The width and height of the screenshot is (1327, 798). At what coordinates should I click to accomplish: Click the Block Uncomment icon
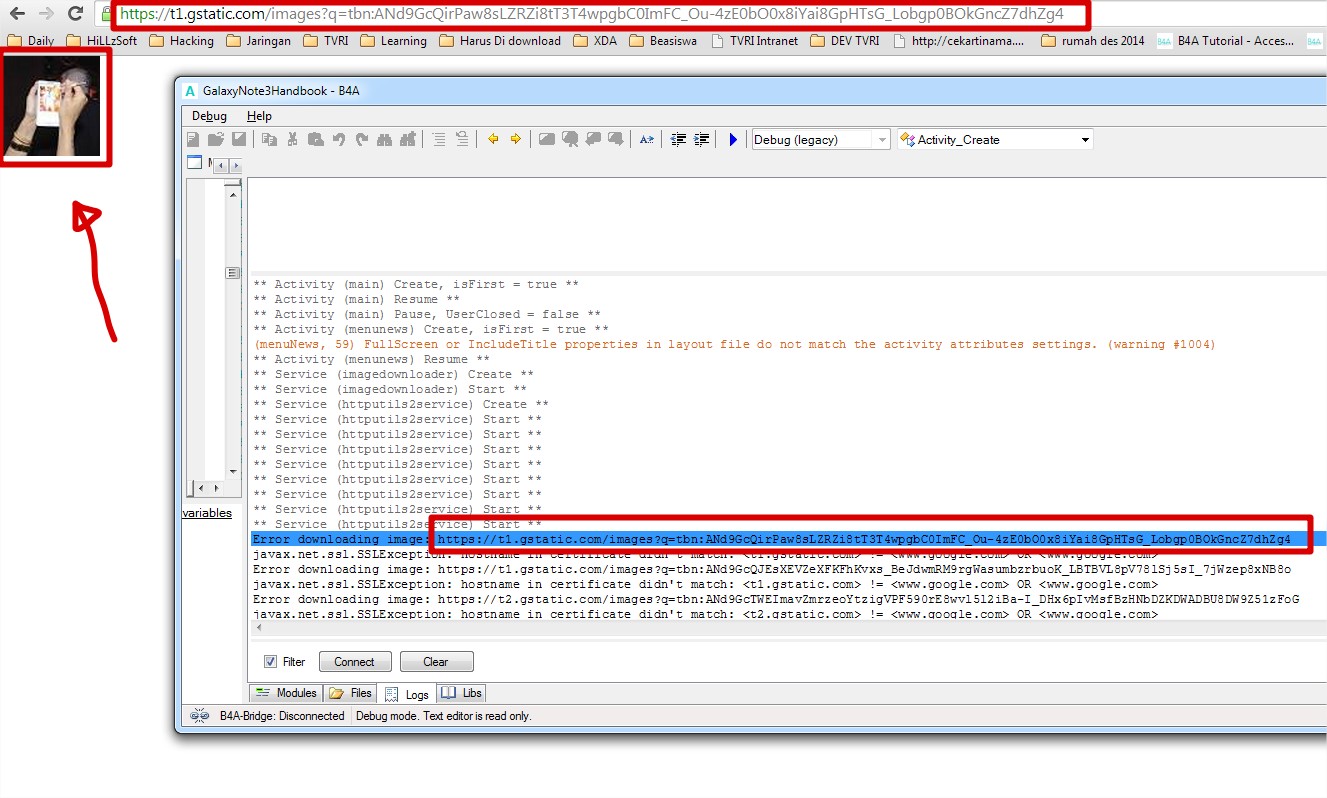pyautogui.click(x=701, y=140)
